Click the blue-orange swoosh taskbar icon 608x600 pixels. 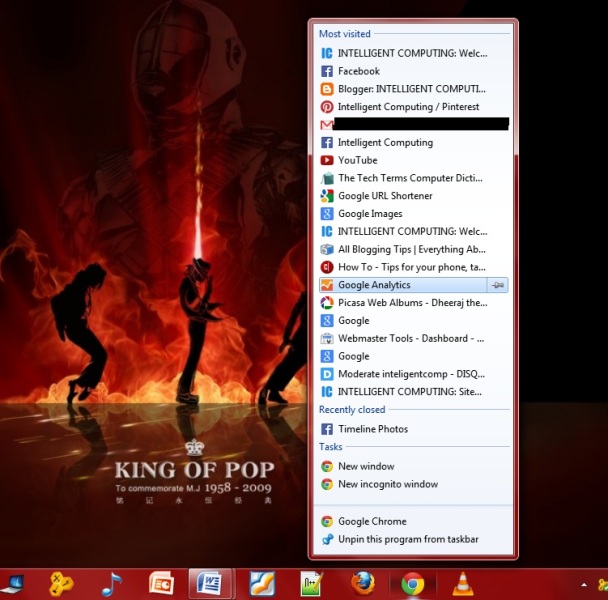click(x=262, y=584)
